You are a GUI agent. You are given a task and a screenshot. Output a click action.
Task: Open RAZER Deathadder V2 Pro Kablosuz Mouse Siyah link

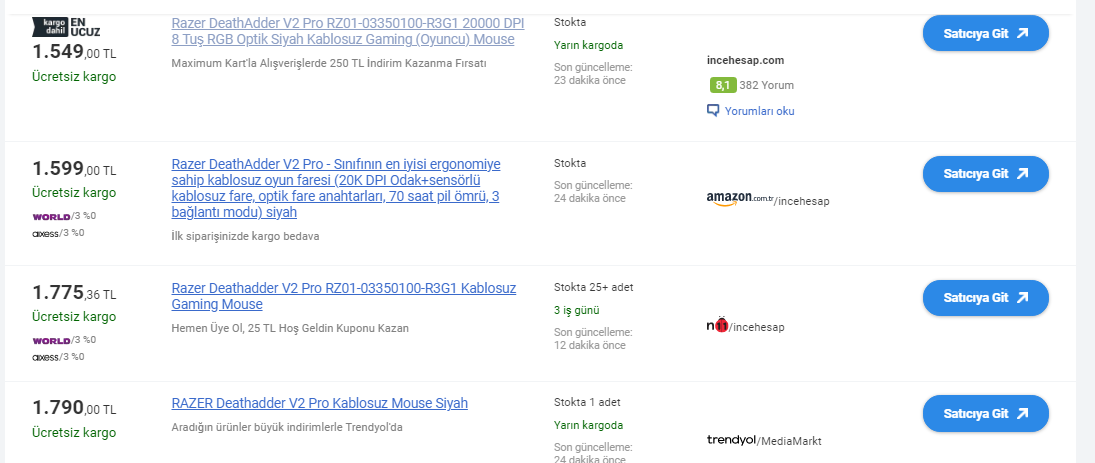[x=319, y=403]
